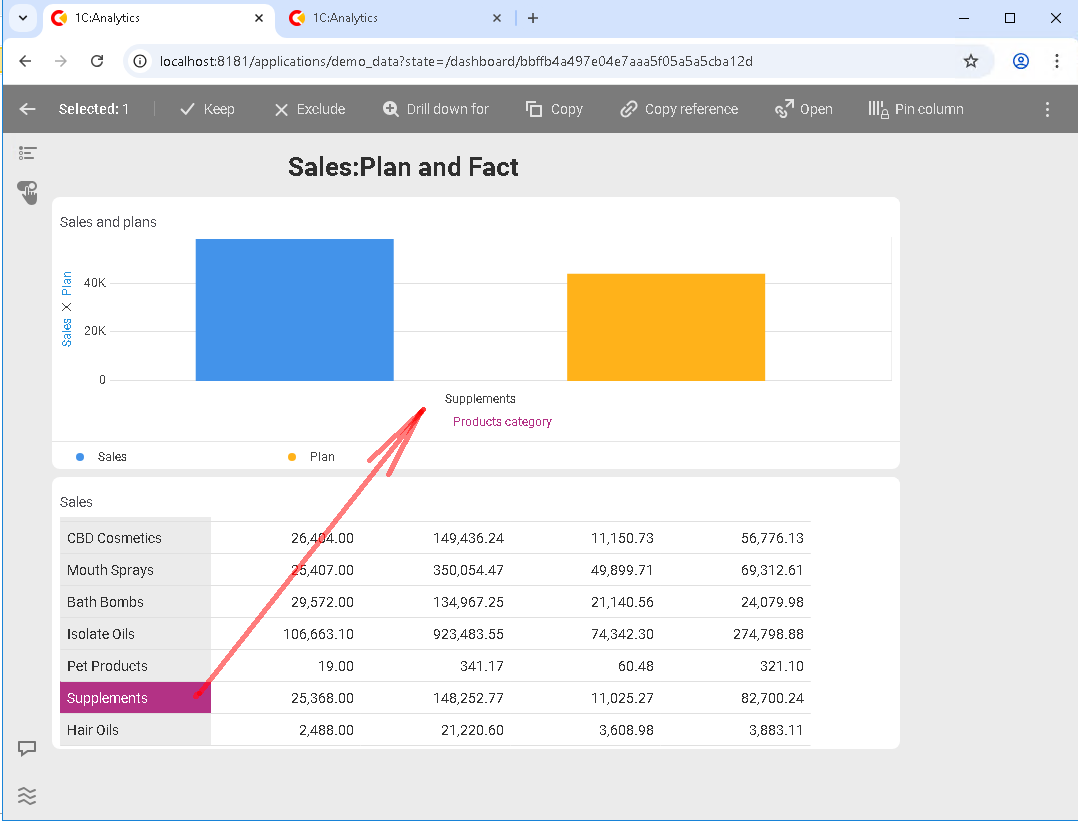Click Exclude to remove selected item

pos(310,109)
